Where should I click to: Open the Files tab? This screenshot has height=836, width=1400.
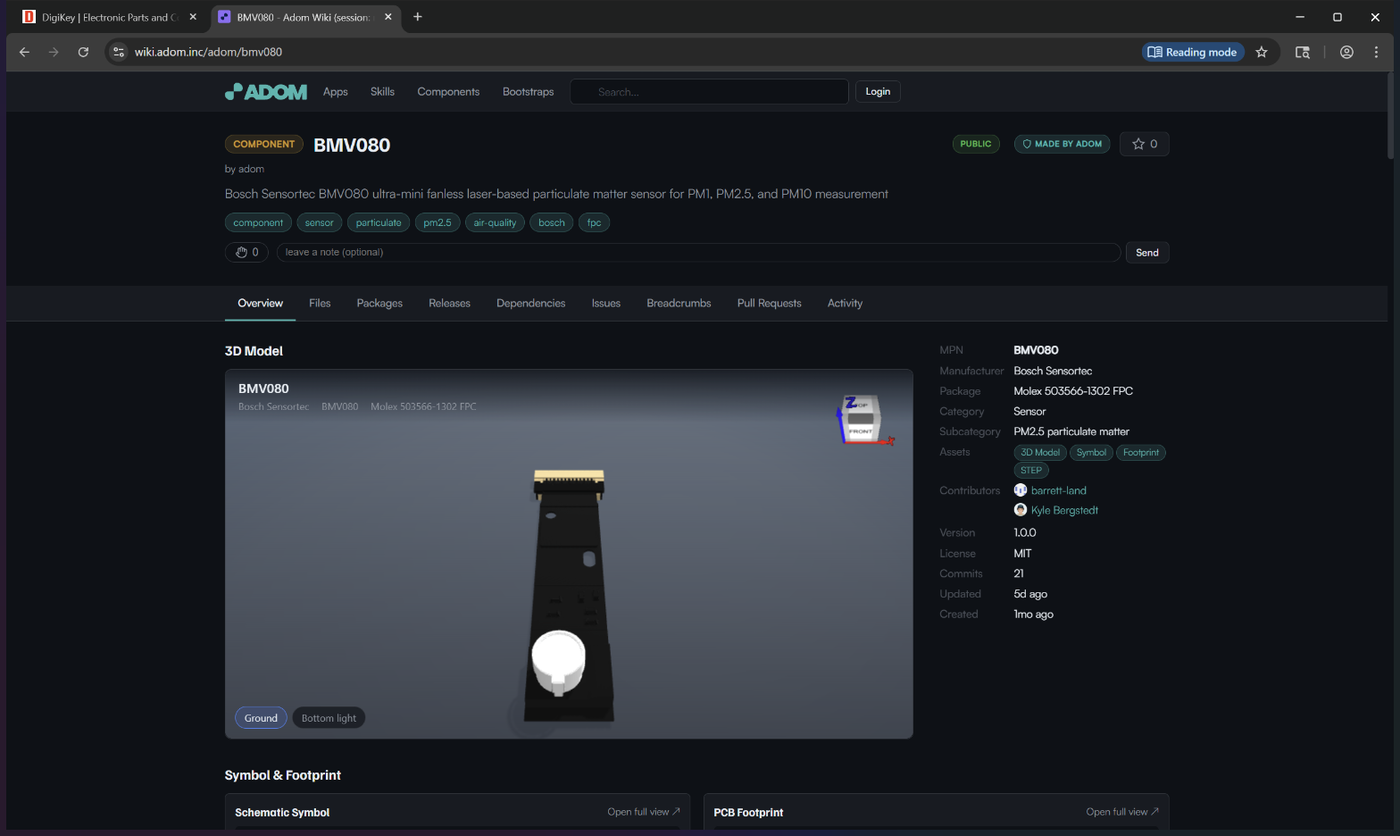(320, 303)
